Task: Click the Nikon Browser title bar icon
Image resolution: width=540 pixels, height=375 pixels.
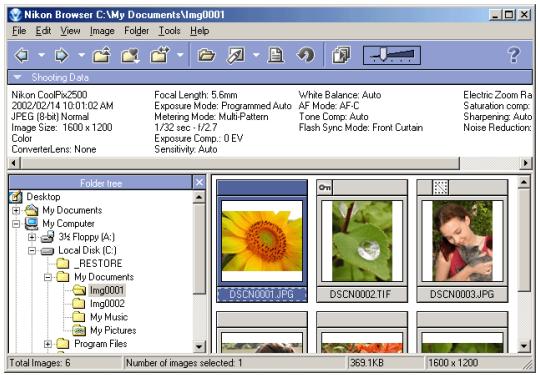Action: point(15,15)
